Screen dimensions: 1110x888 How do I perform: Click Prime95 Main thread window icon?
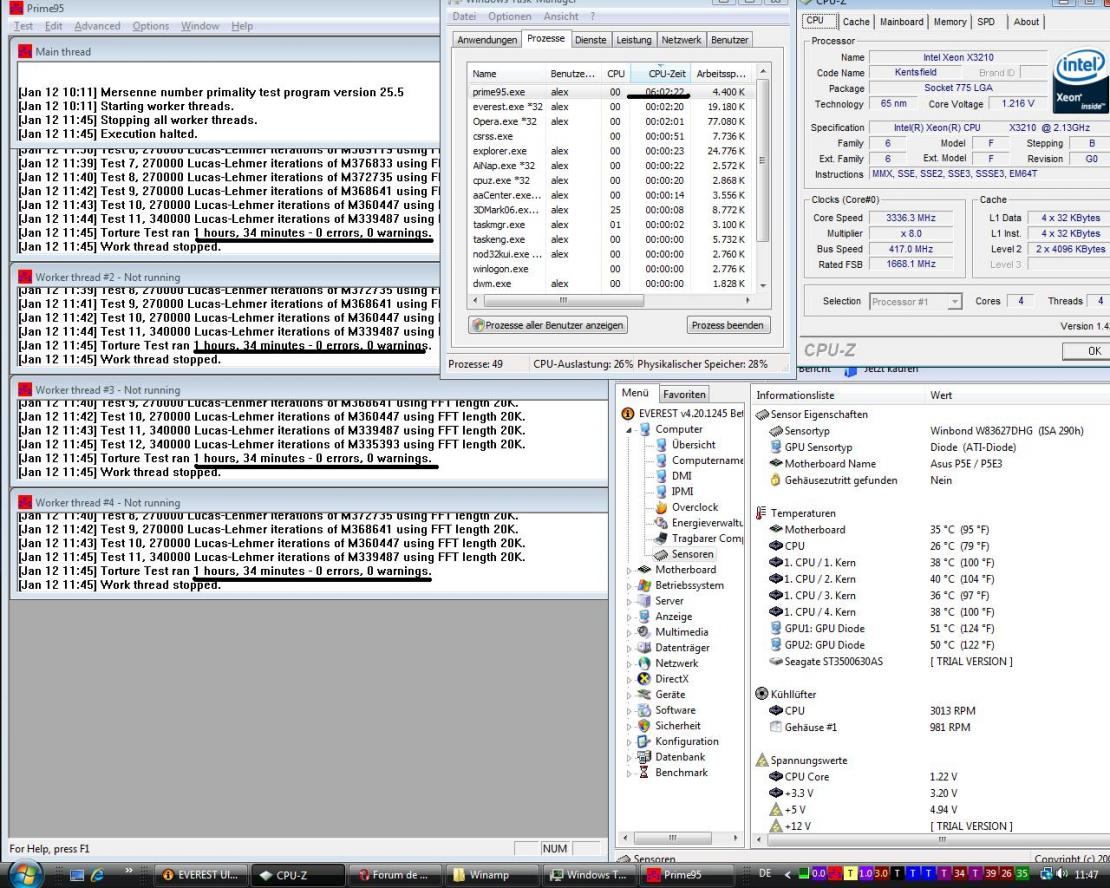(25, 52)
